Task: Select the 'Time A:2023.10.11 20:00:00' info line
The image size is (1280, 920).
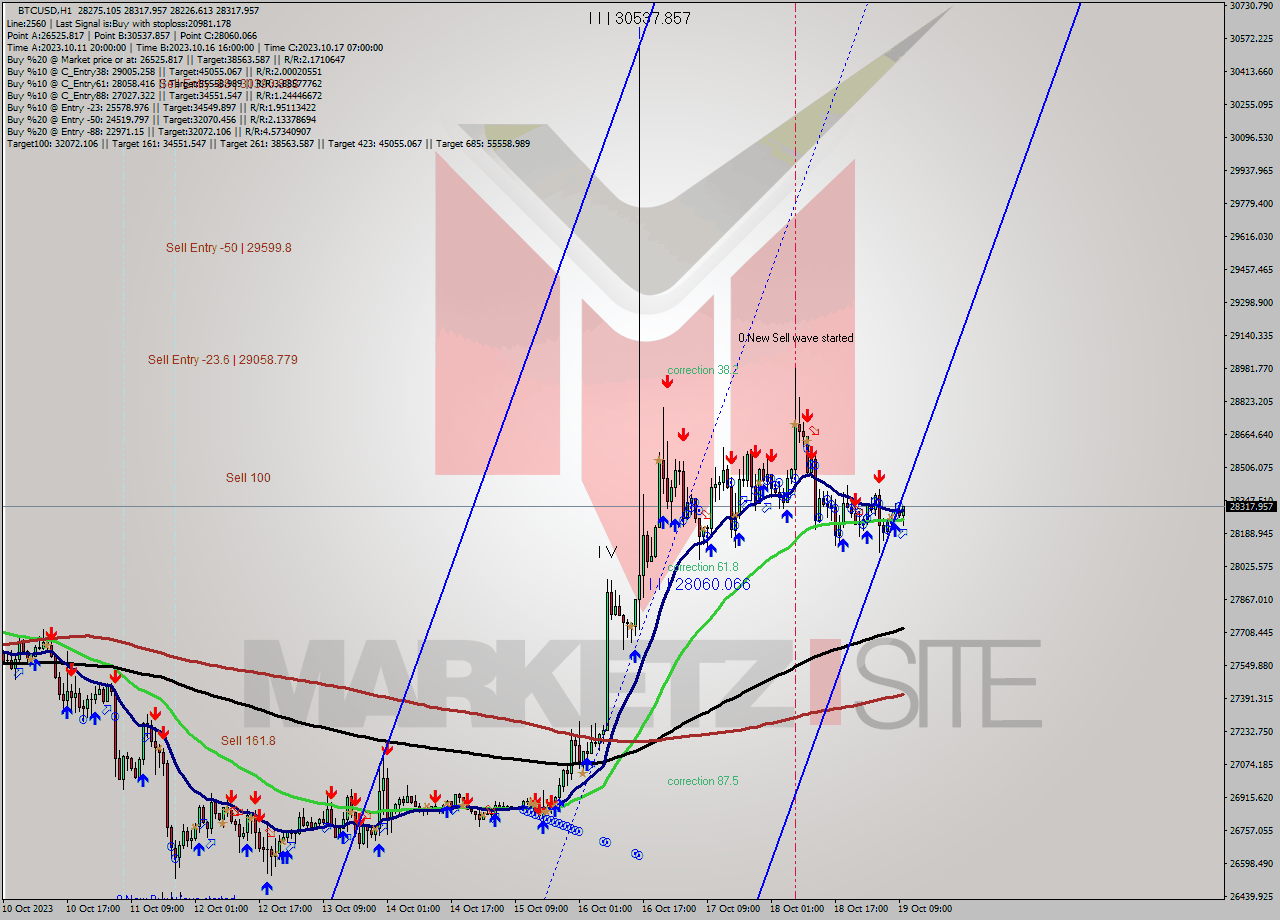Action: tap(194, 47)
